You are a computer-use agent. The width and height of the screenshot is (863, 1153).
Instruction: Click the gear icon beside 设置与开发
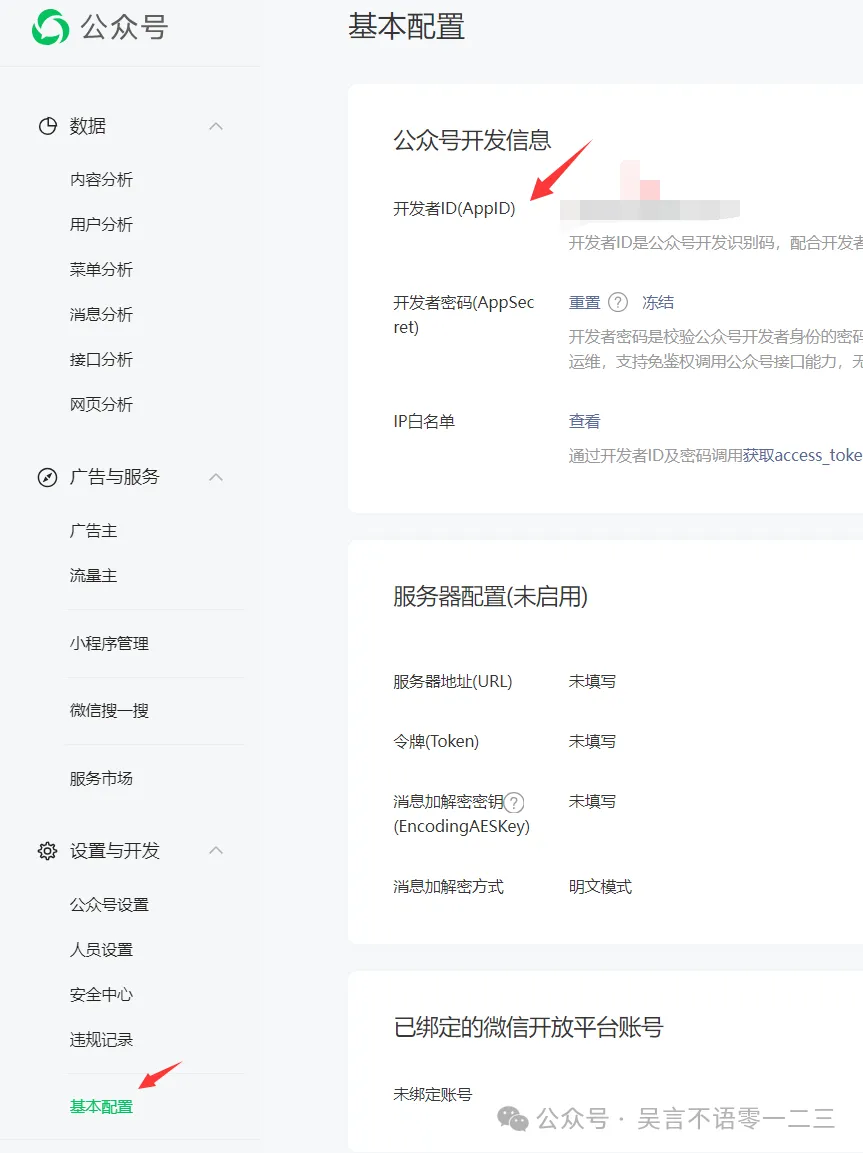click(47, 851)
